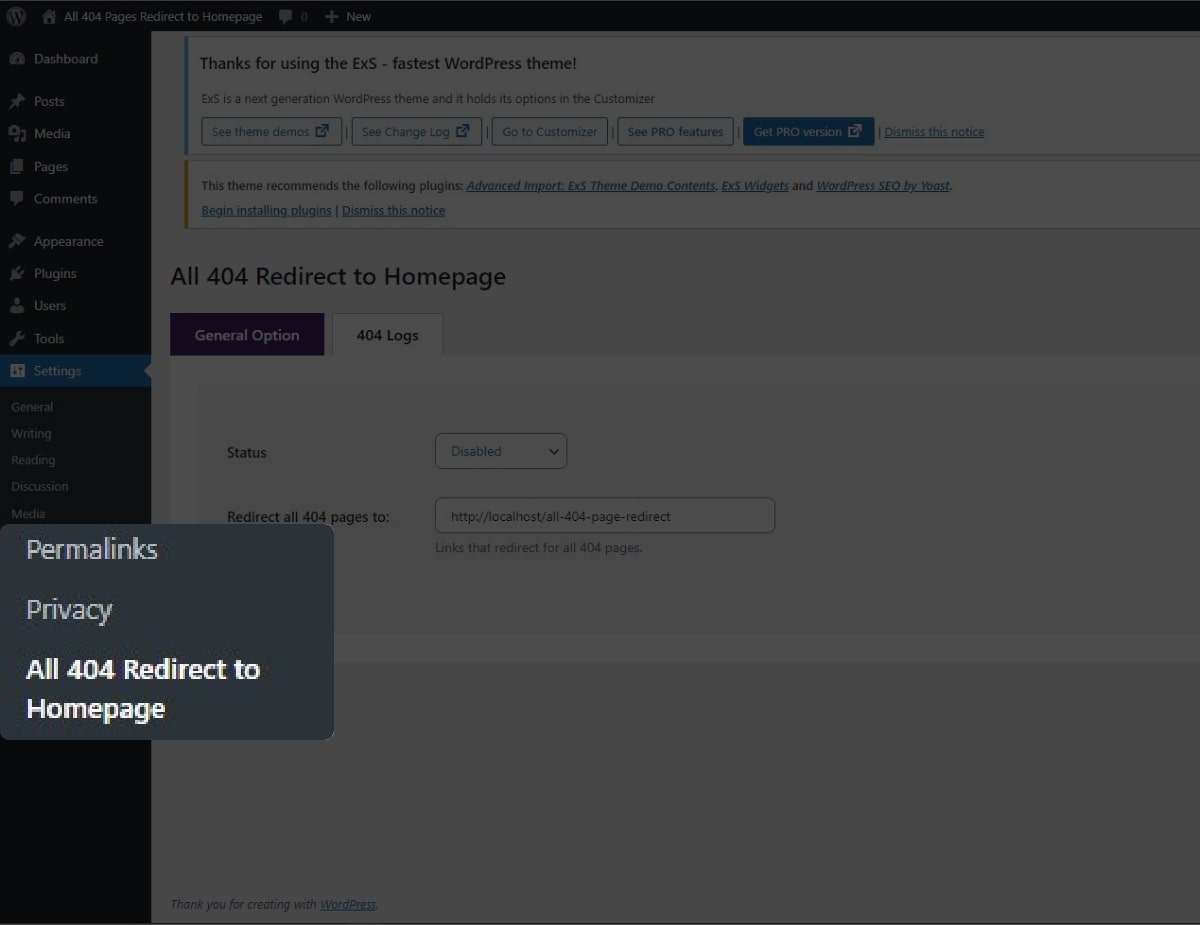Viewport: 1200px width, 925px height.
Task: Open Tools via the wrench icon
Action: coord(17,338)
